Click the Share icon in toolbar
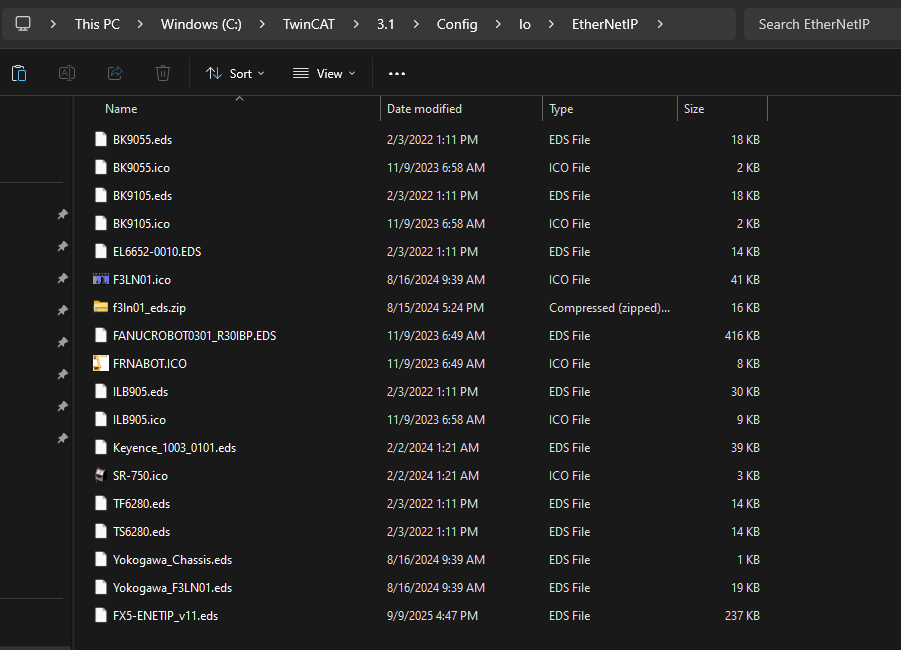 pos(115,73)
